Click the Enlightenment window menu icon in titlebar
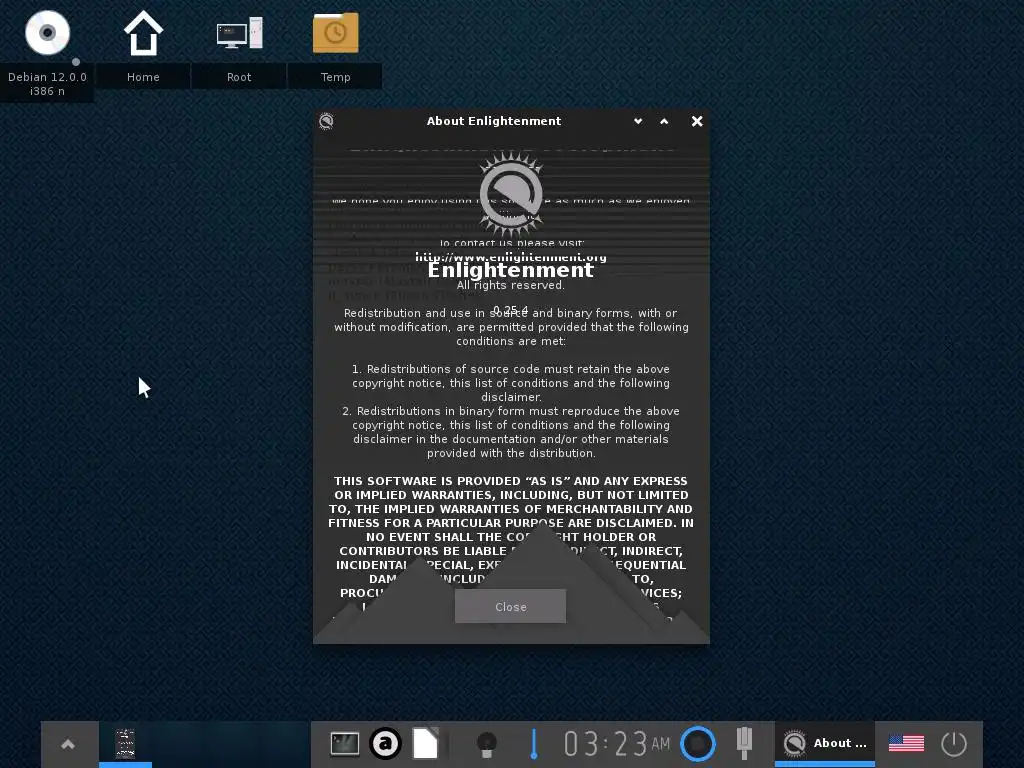Screen dimensions: 1024x768 point(327,121)
